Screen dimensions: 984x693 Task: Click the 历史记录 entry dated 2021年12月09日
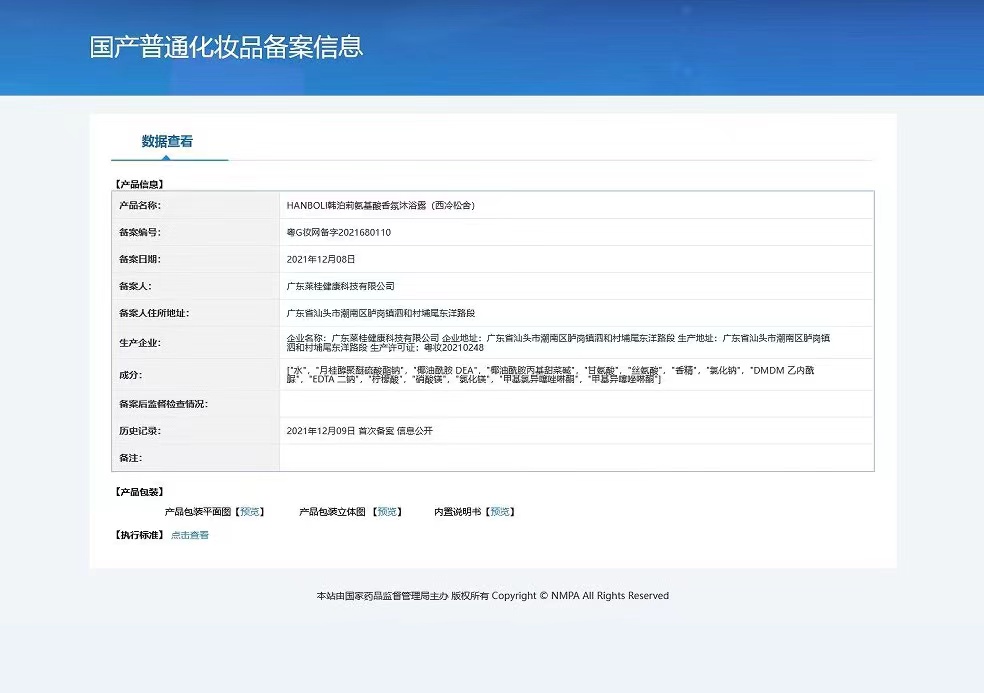359,431
